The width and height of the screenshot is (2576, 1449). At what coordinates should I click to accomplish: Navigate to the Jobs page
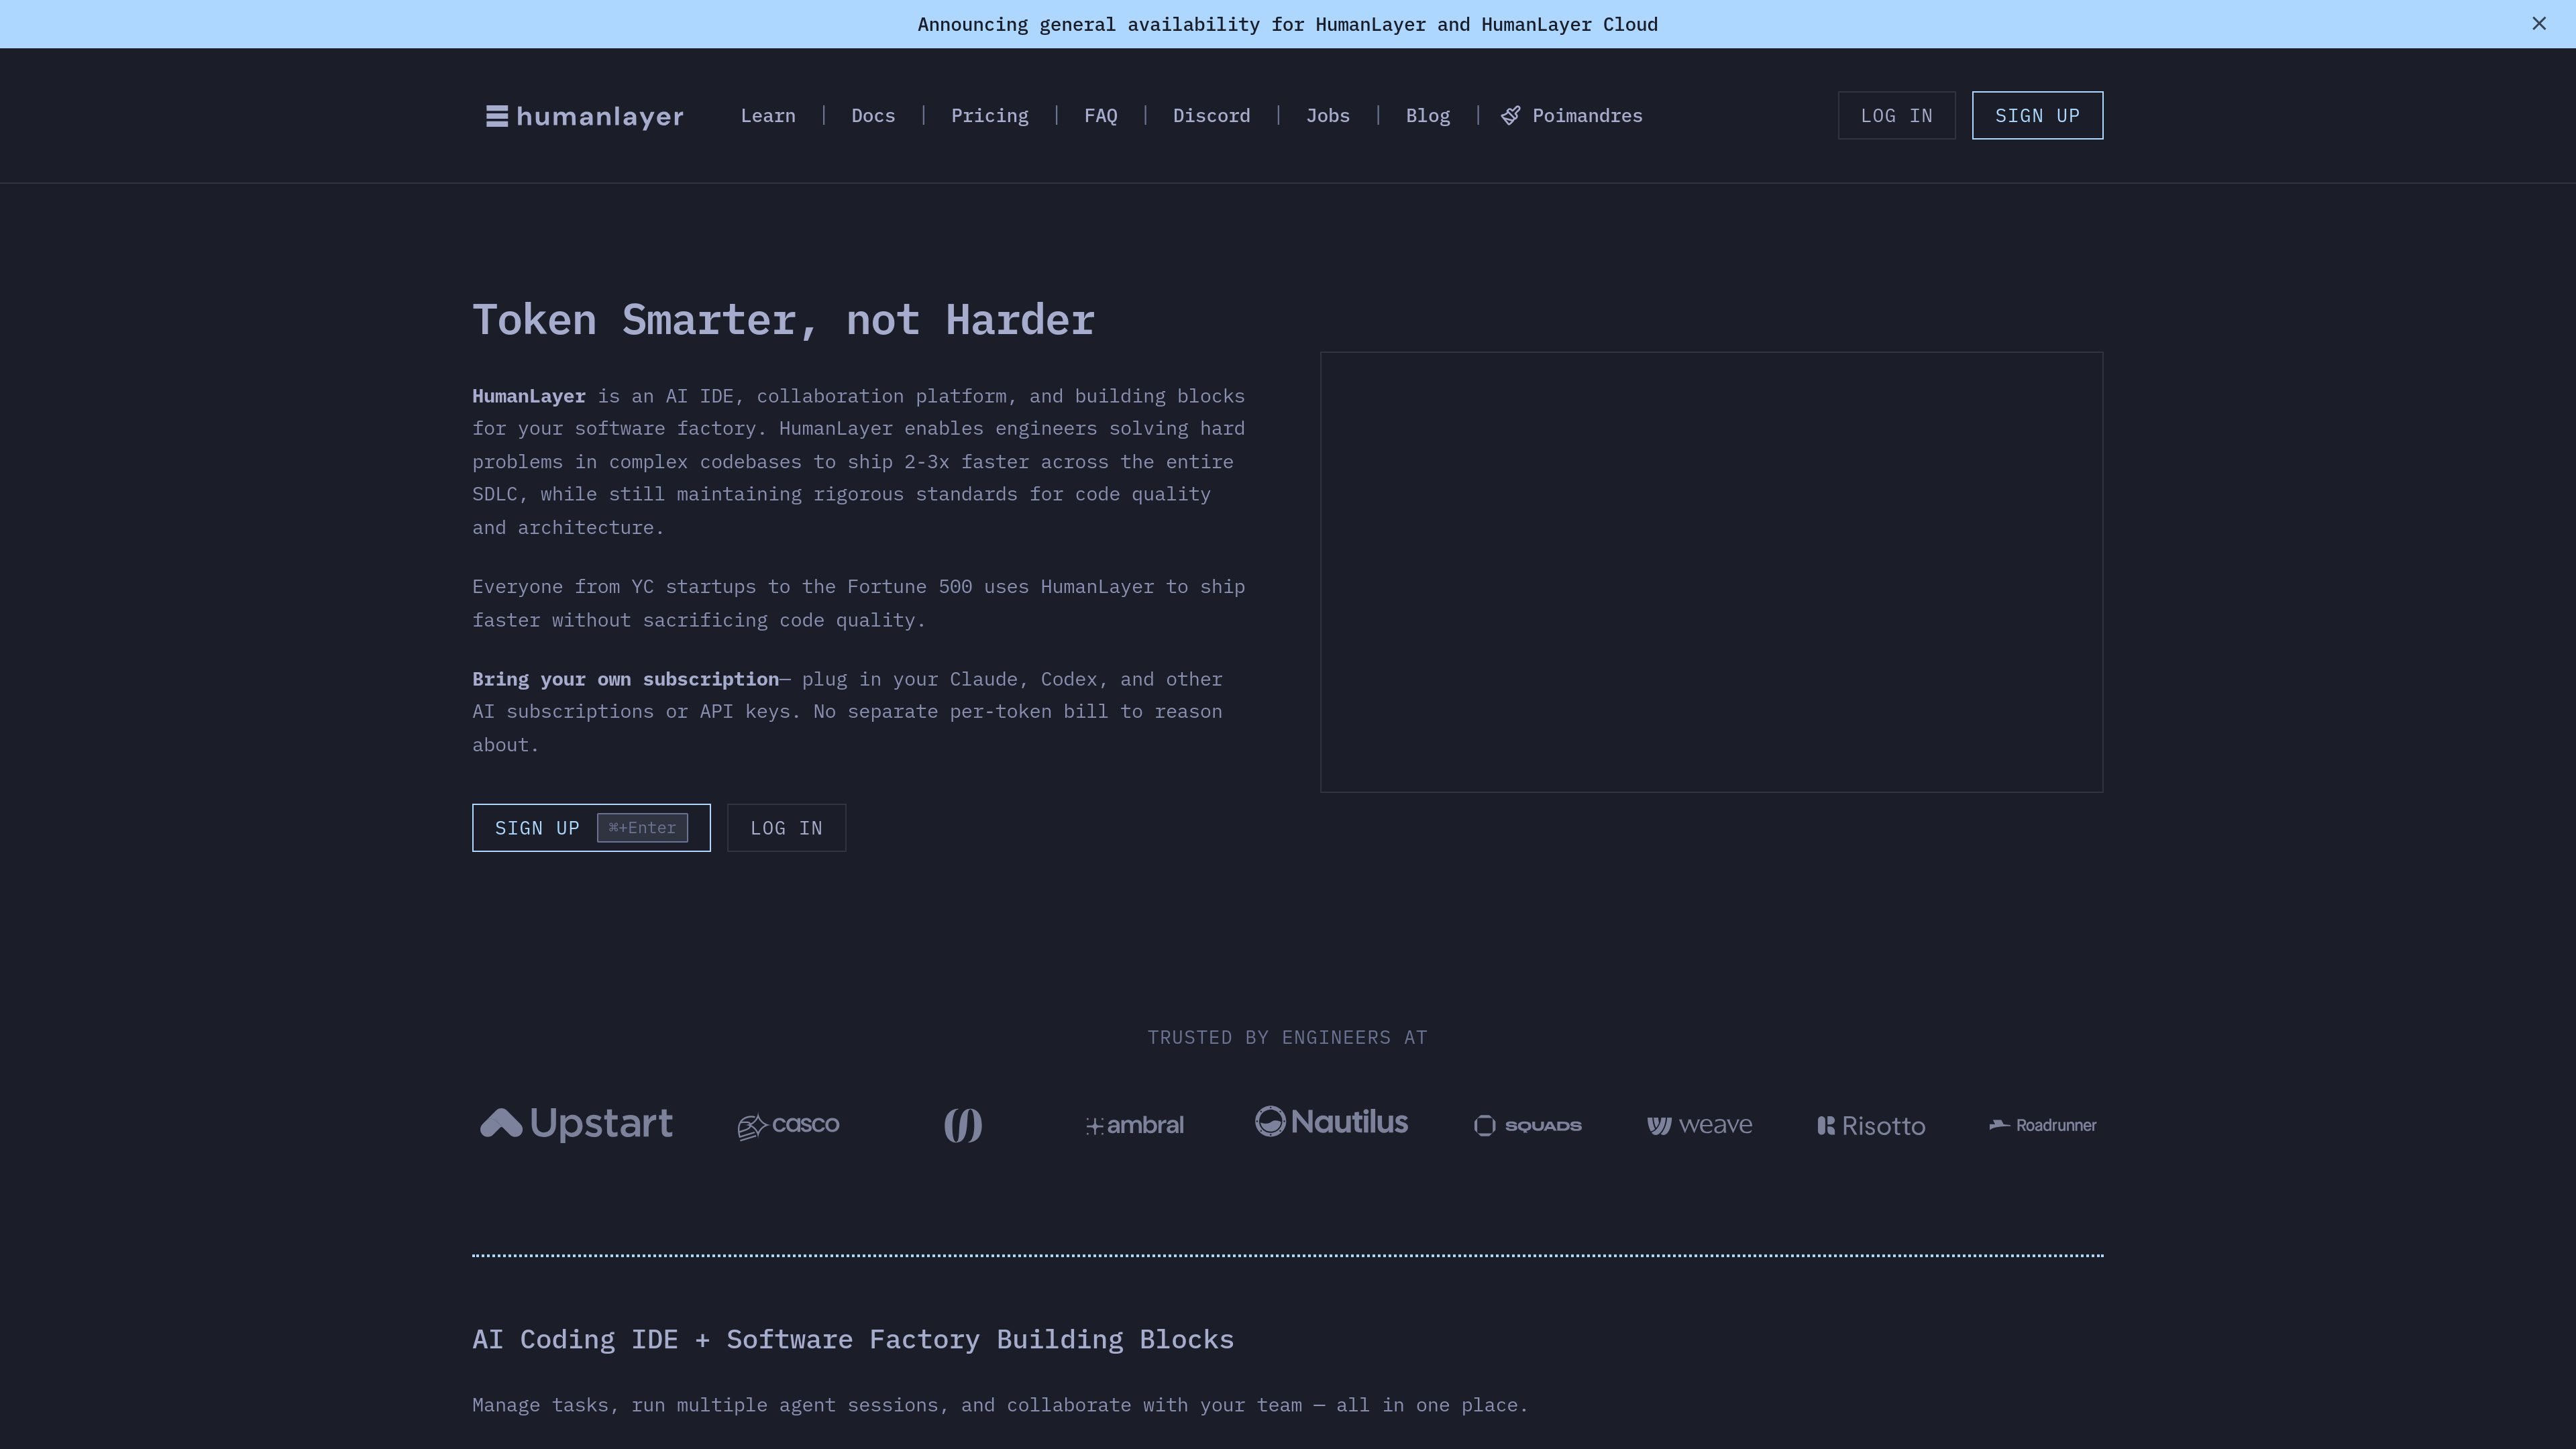point(1327,116)
